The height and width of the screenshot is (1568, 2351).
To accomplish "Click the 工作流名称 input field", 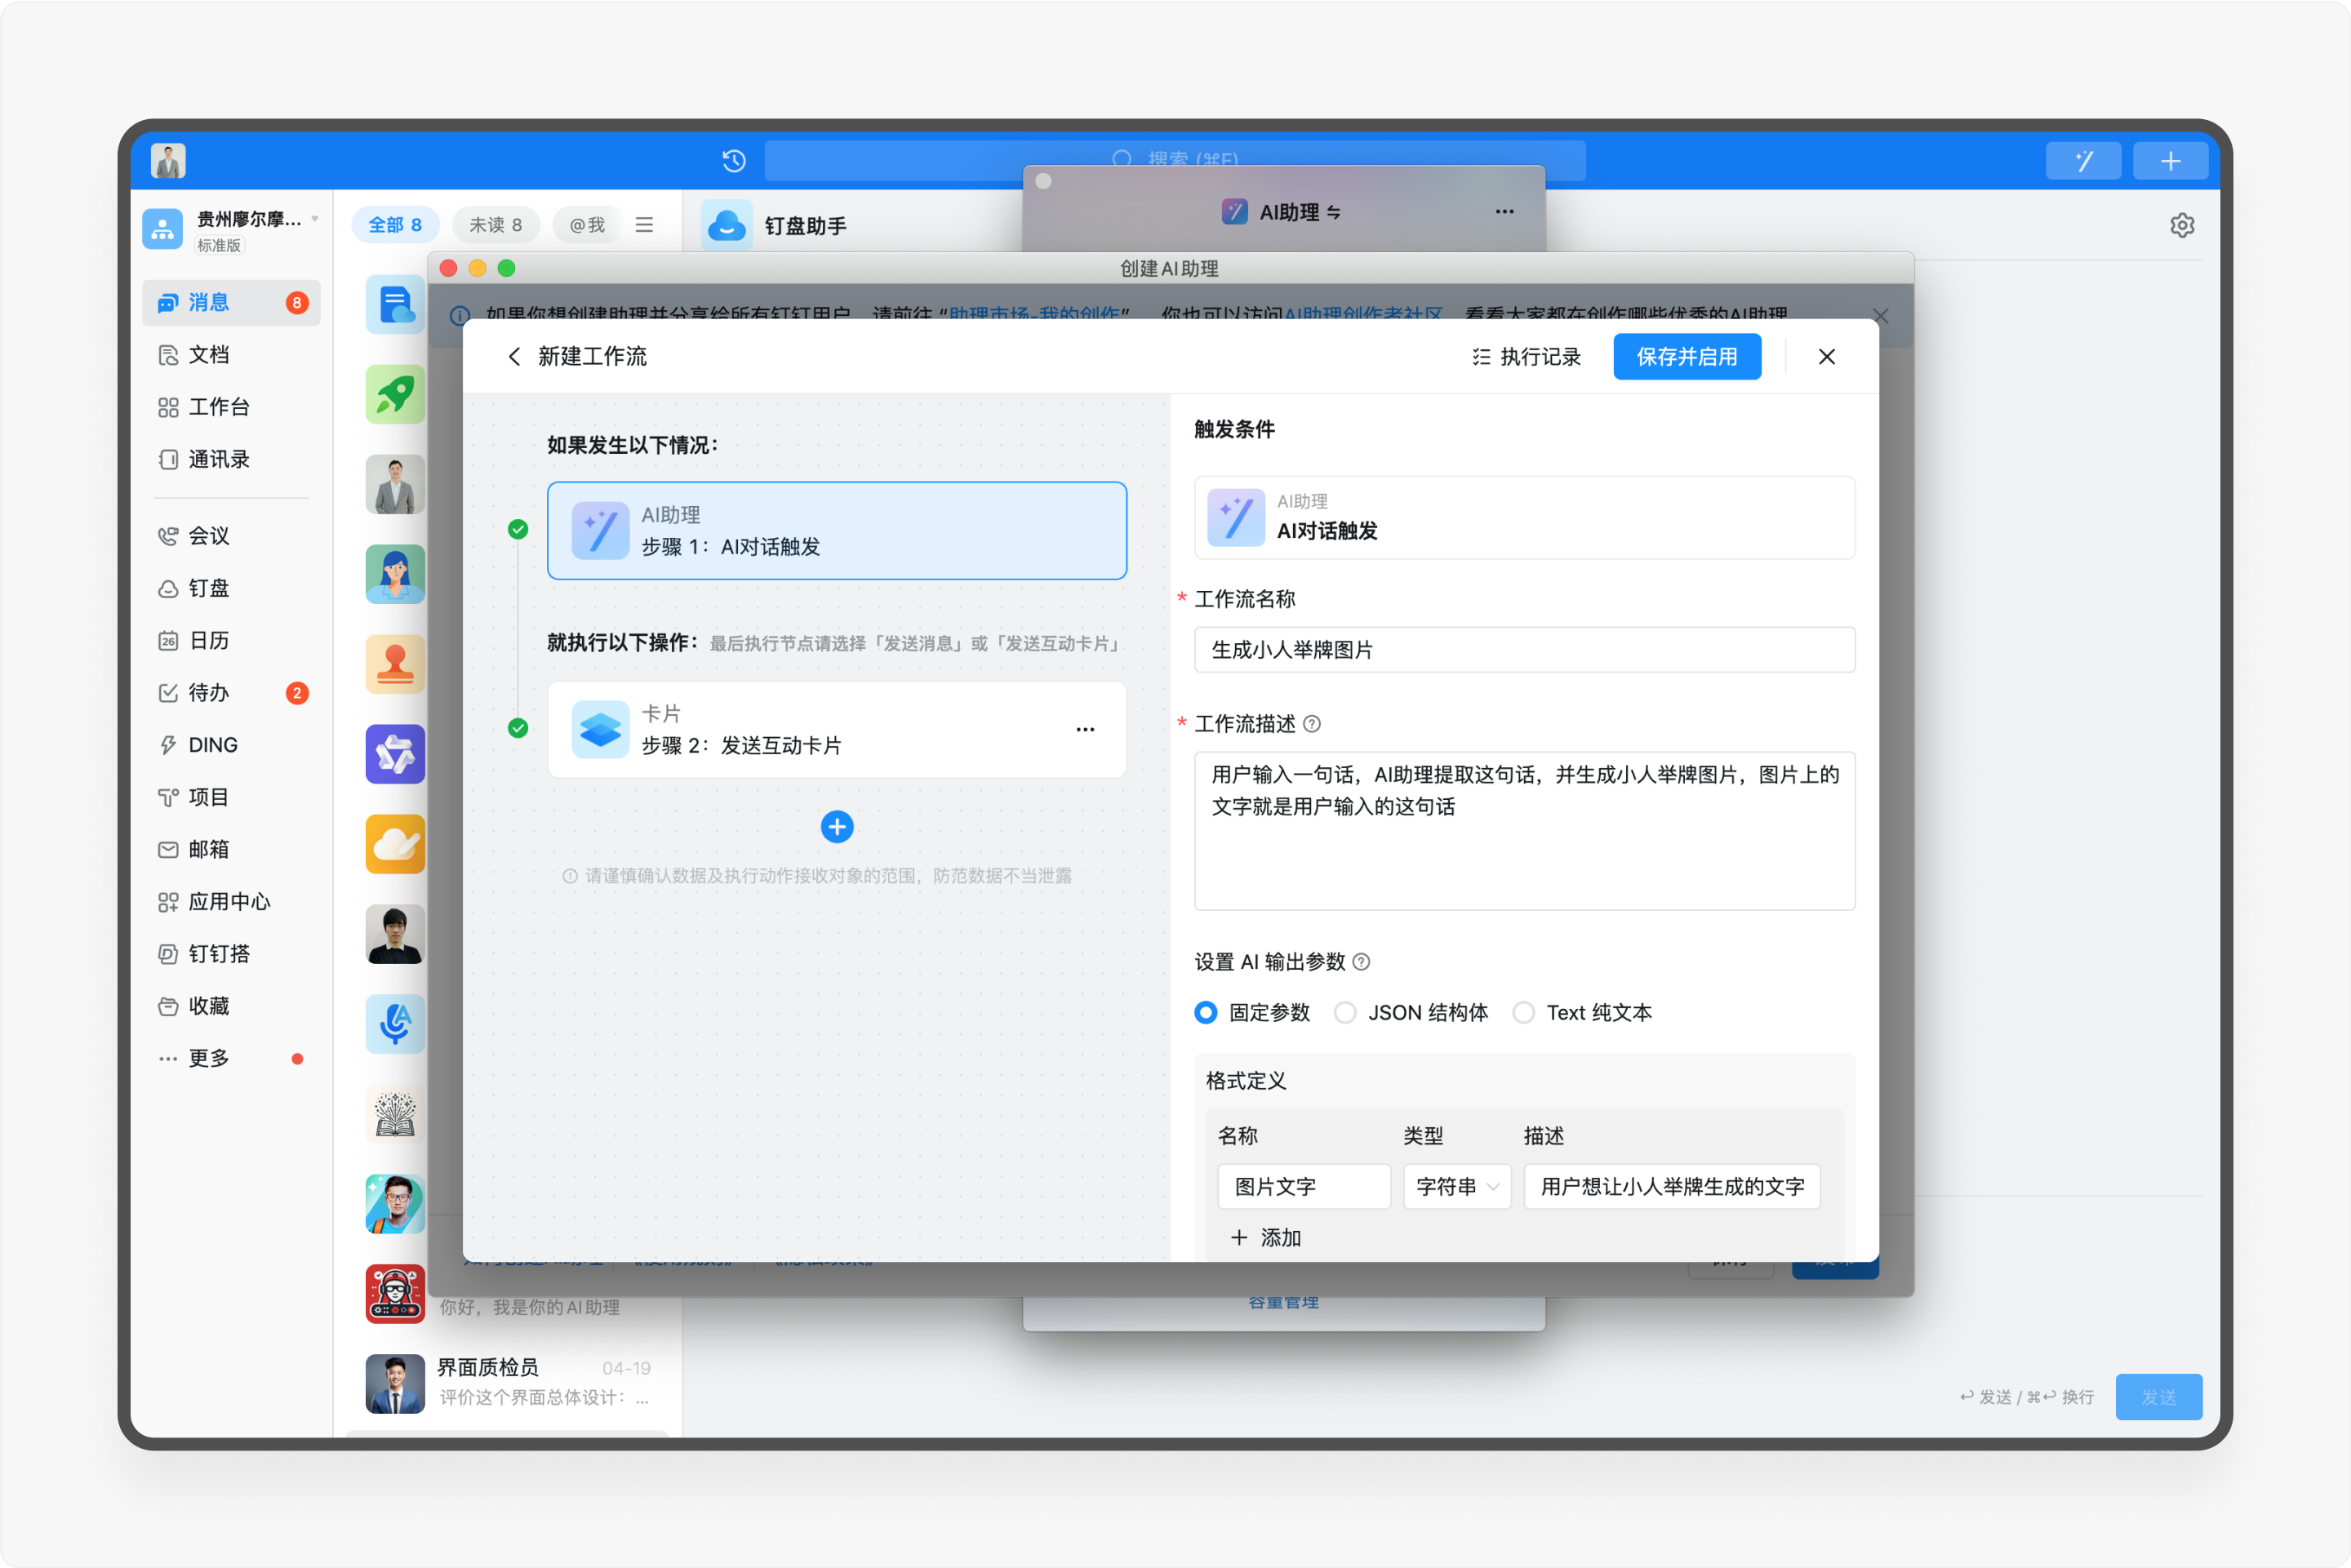I will click(1523, 649).
